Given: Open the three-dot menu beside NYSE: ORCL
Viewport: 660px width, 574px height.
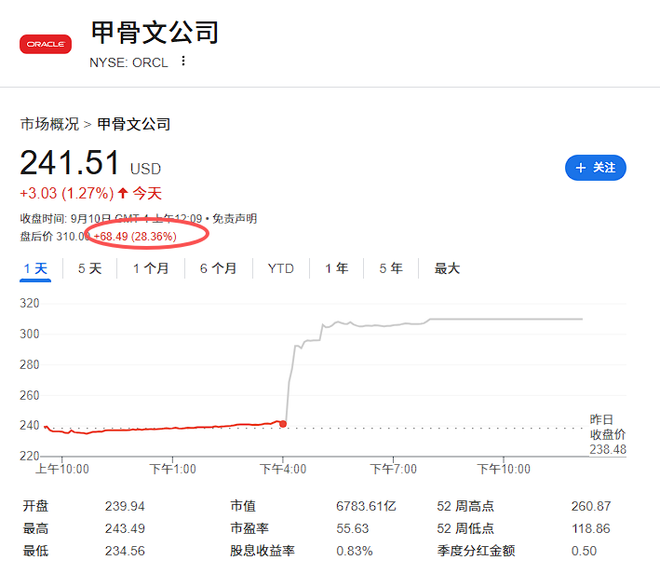Looking at the screenshot, I should pos(183,61).
